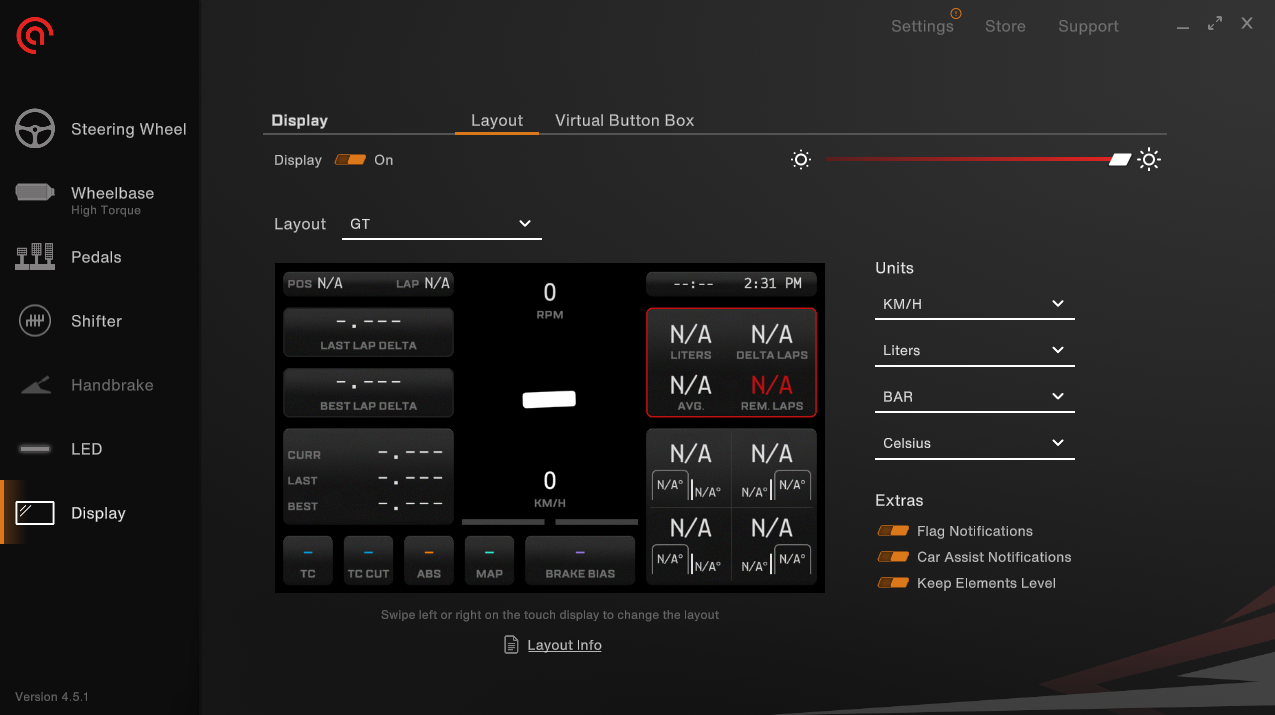Click the fuel info panel with LITERS

click(731, 362)
